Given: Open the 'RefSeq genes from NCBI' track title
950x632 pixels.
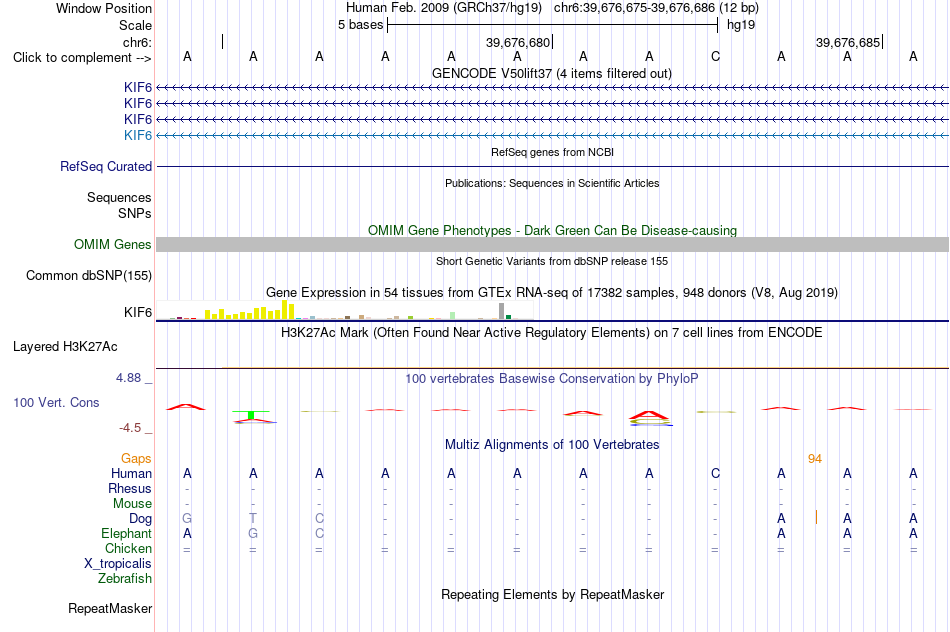Looking at the screenshot, I should tap(552, 152).
